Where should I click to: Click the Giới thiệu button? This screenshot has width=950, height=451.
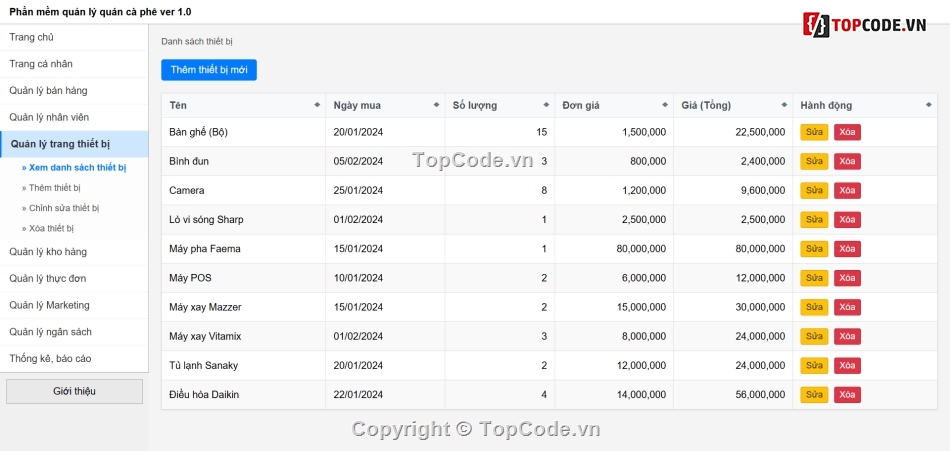pos(75,392)
